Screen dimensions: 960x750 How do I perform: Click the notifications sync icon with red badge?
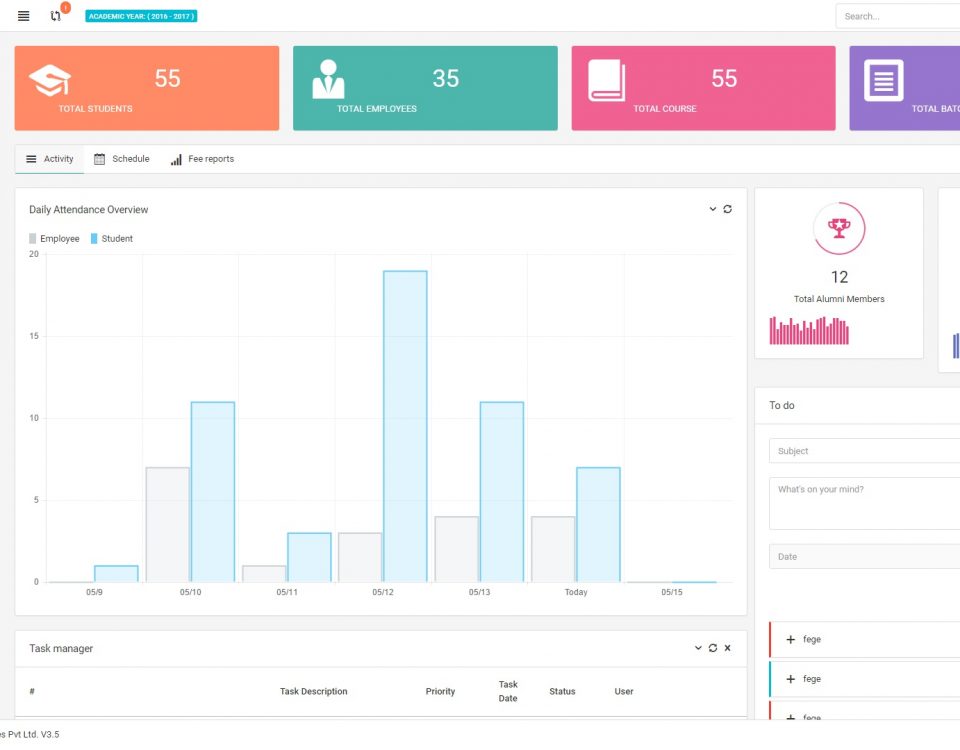pos(55,16)
